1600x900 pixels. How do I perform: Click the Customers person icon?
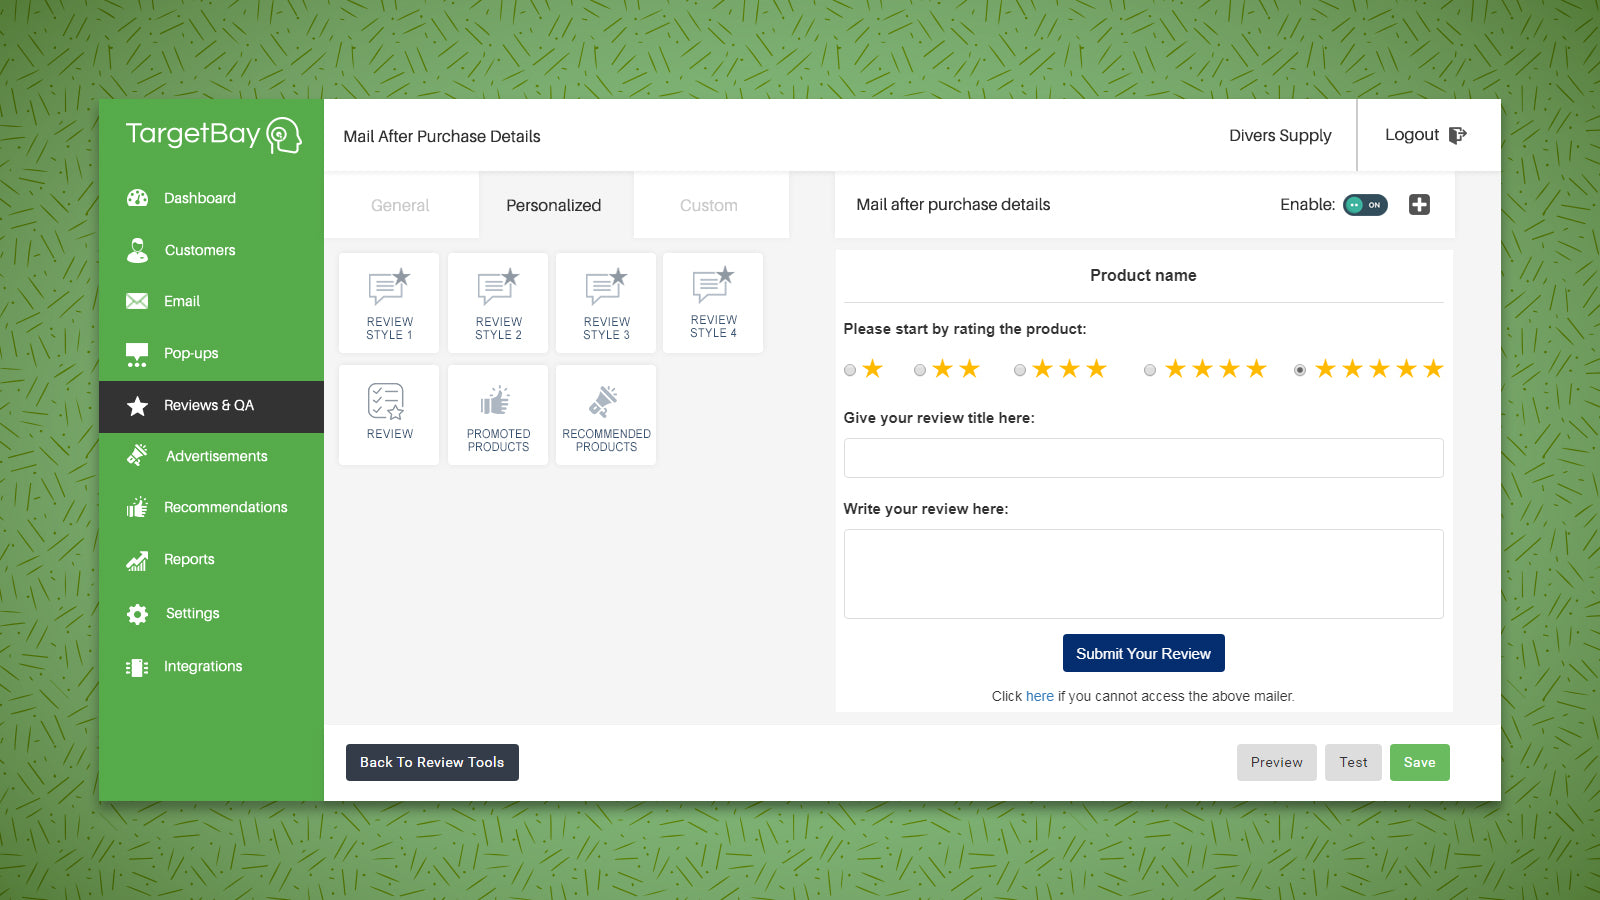pos(137,250)
